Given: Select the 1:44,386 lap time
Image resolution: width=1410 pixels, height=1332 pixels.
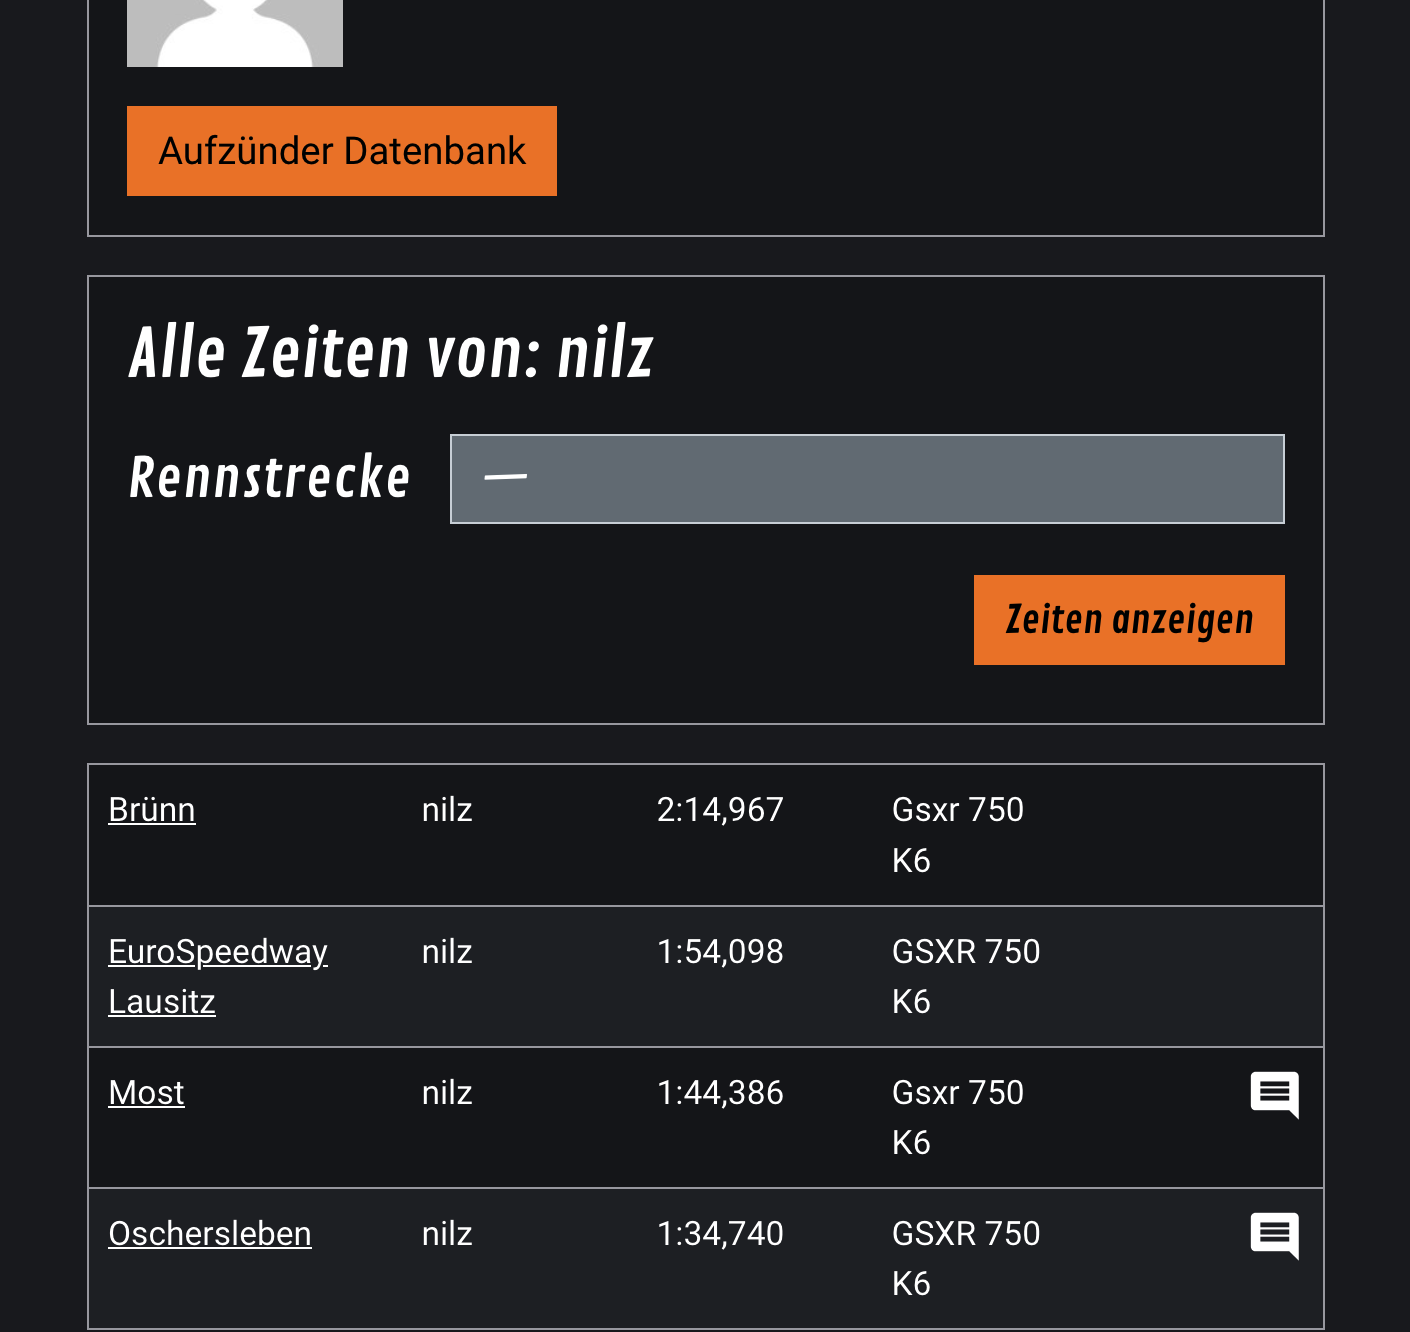Looking at the screenshot, I should 720,1093.
